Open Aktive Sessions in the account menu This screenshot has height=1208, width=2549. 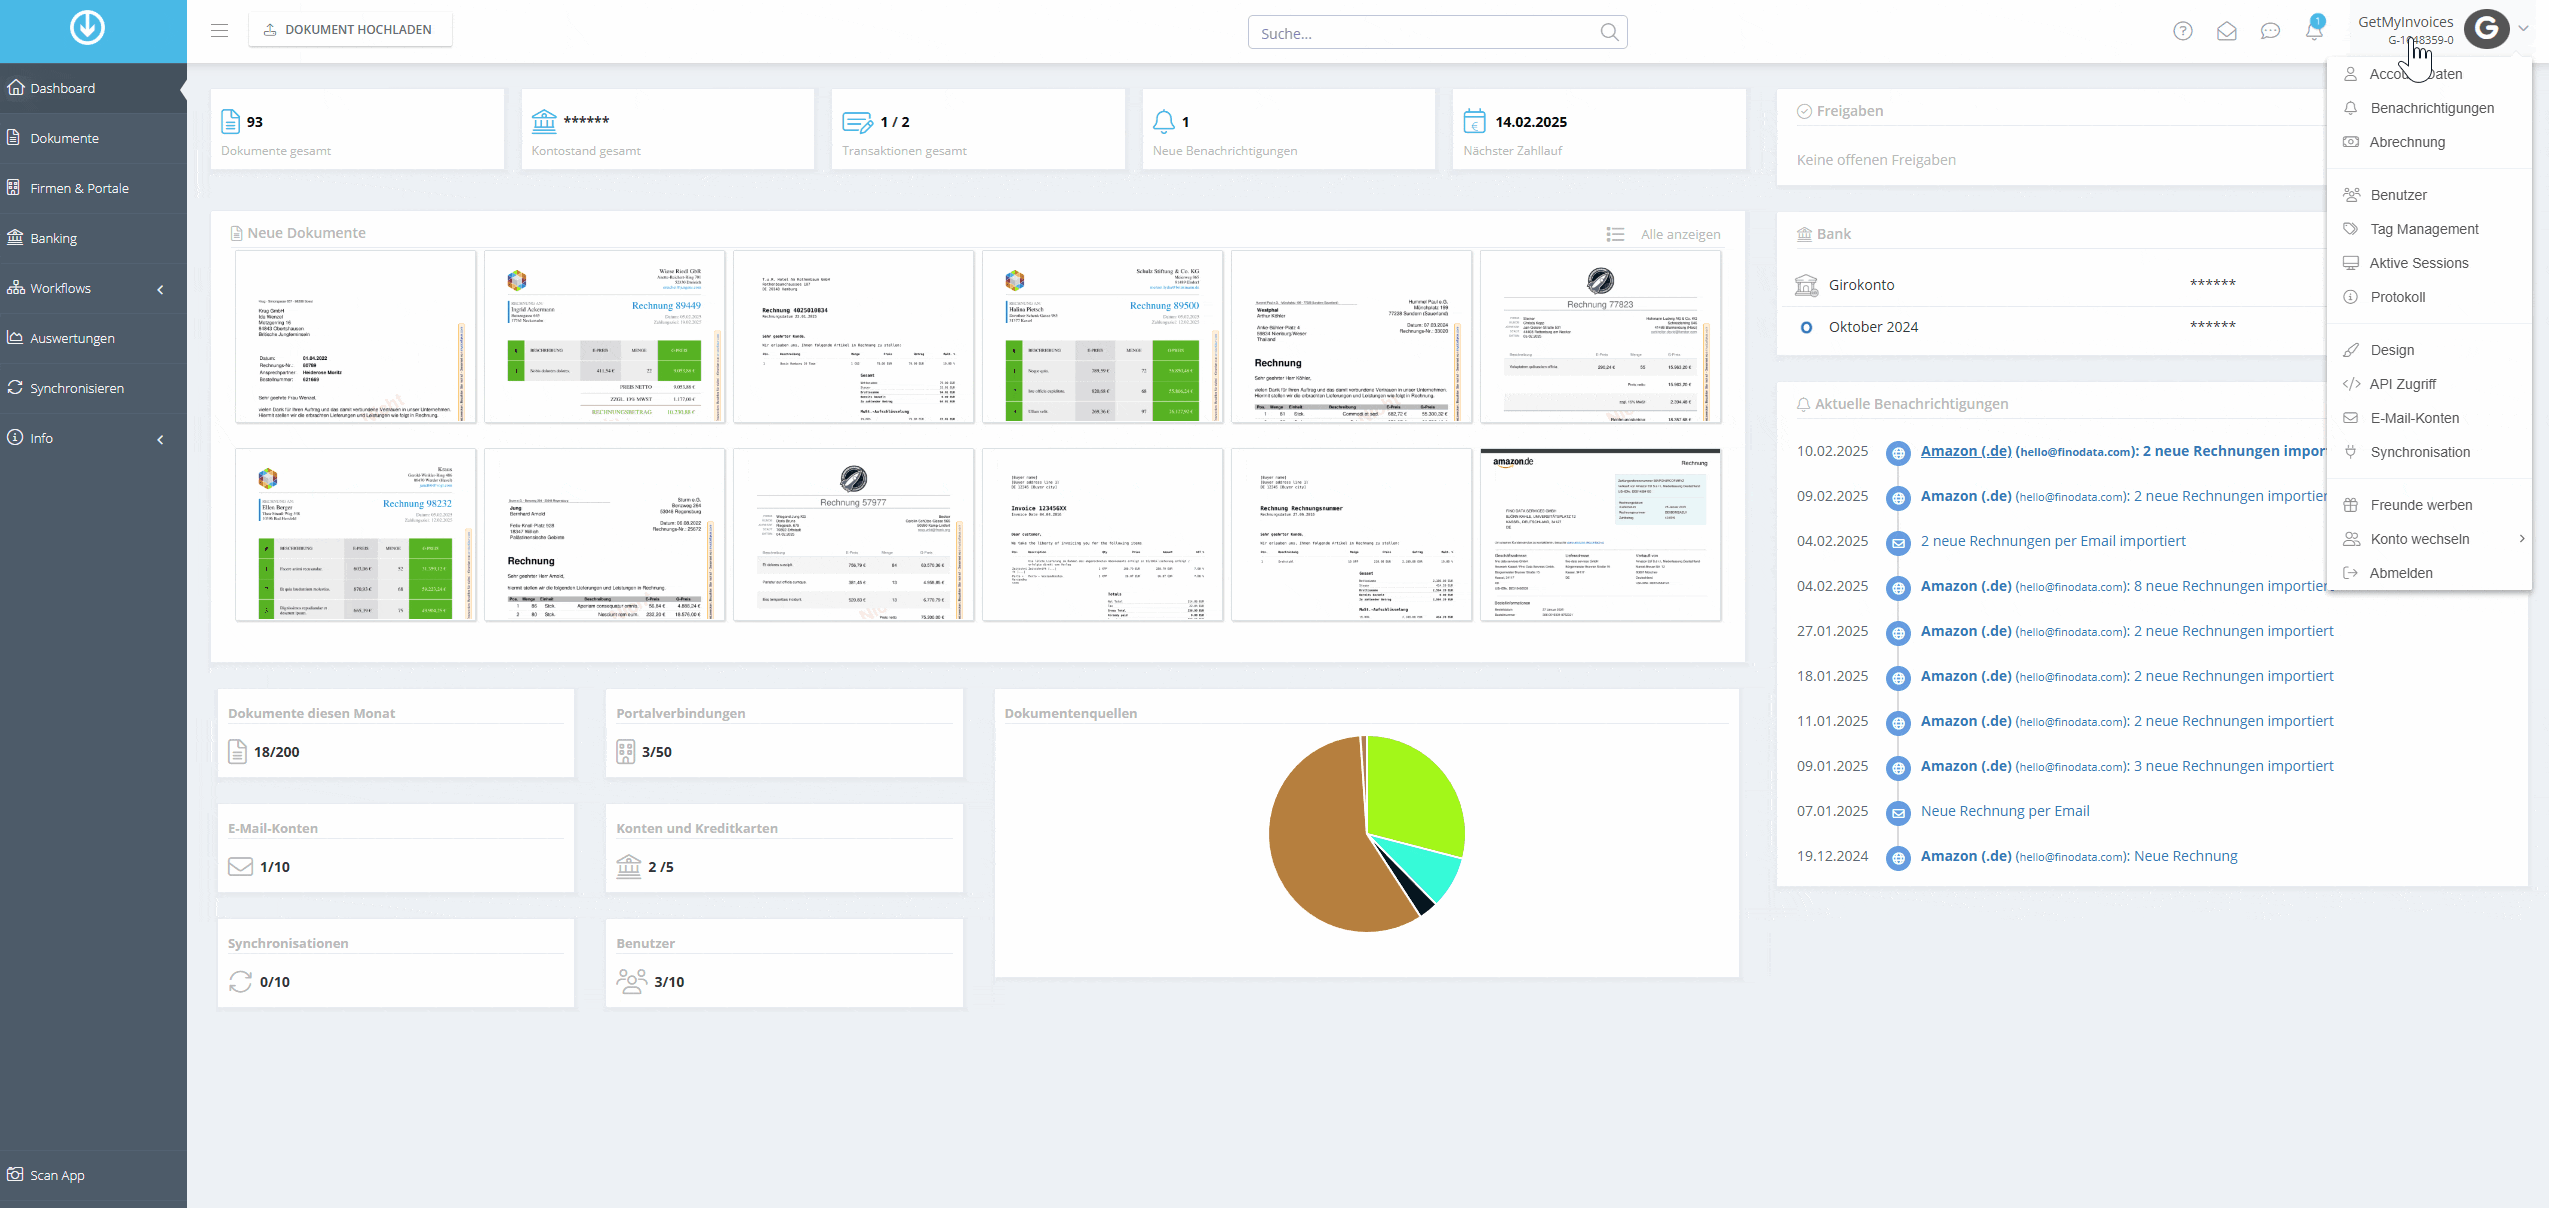2430,263
